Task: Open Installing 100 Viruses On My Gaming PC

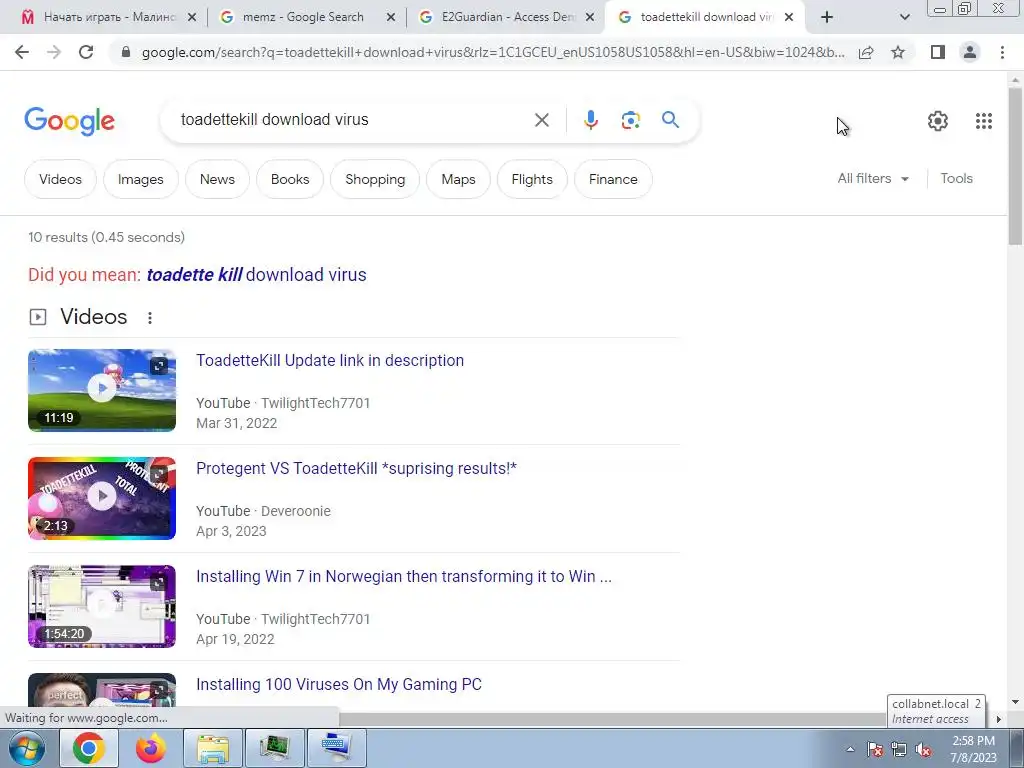Action: point(339,684)
